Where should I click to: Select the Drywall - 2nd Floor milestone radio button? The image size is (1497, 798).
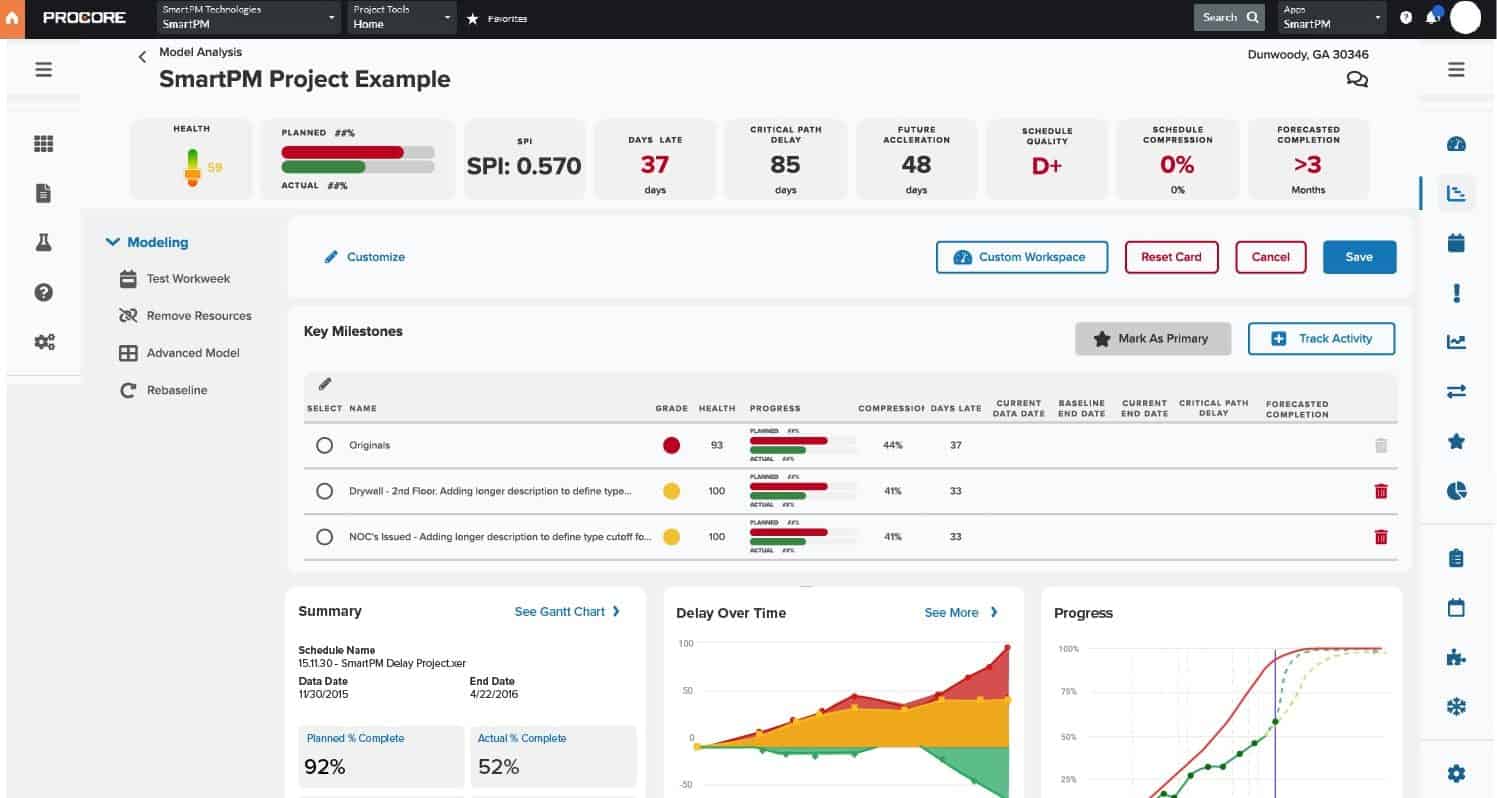[324, 491]
